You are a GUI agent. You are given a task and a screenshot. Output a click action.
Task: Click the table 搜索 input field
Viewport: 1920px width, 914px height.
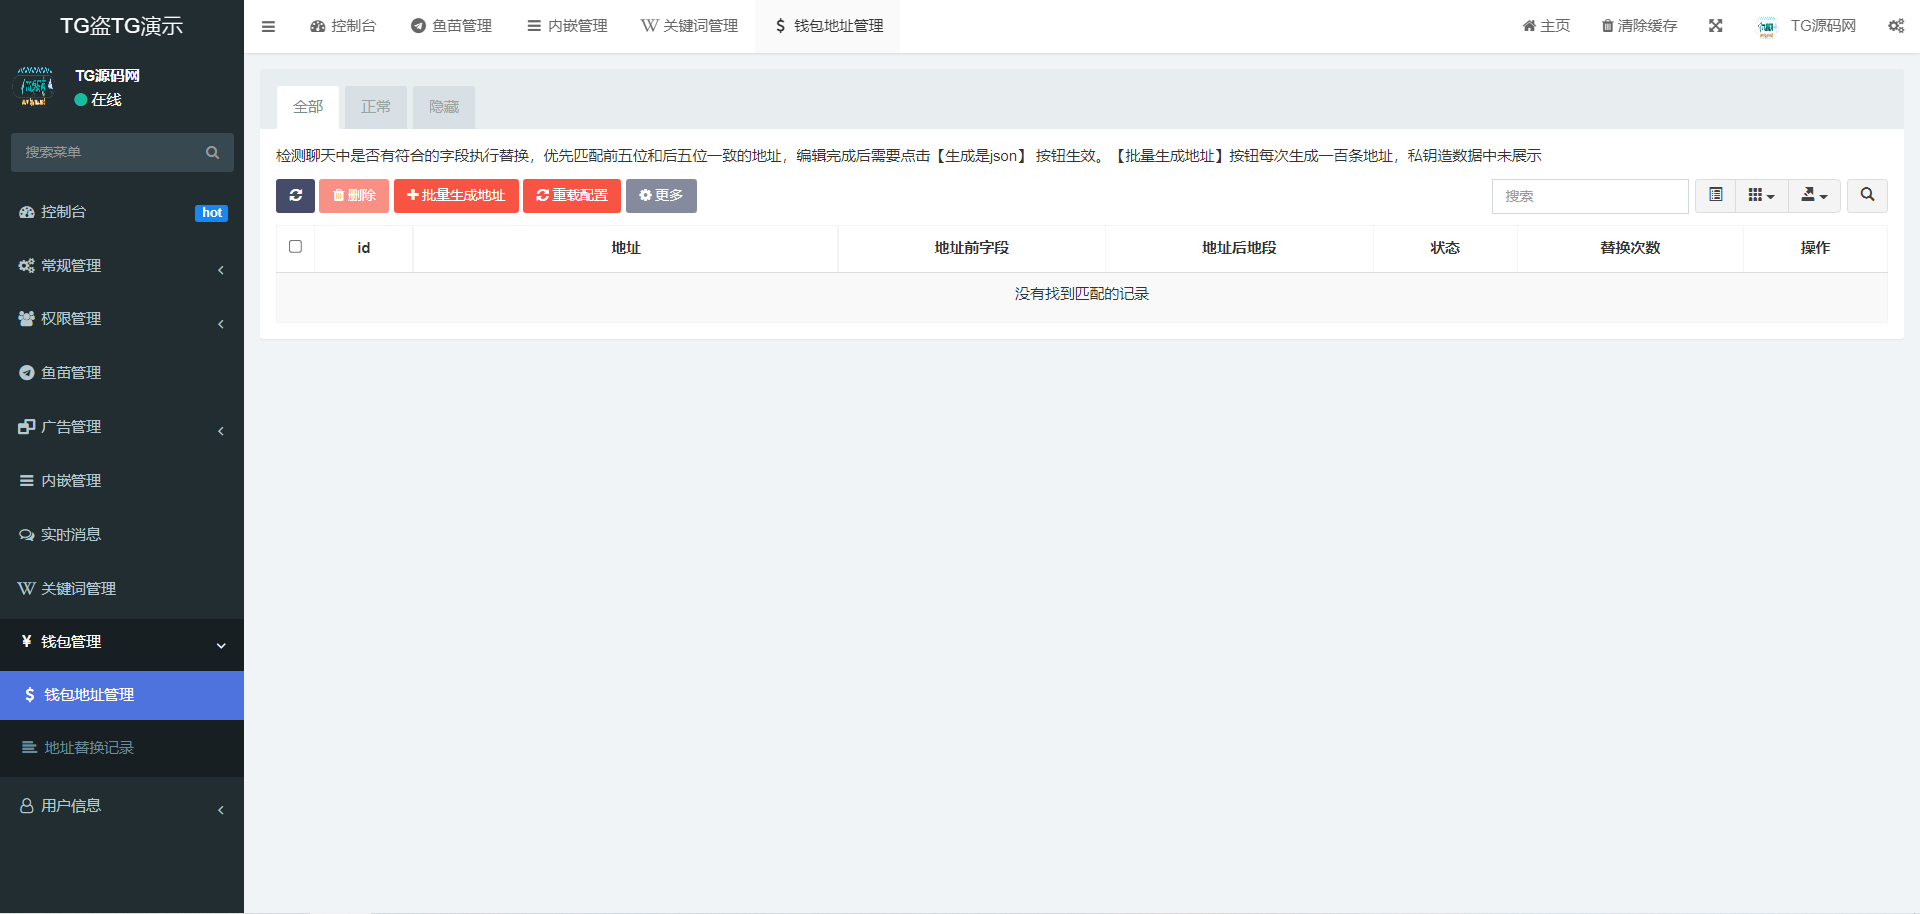pyautogui.click(x=1589, y=196)
